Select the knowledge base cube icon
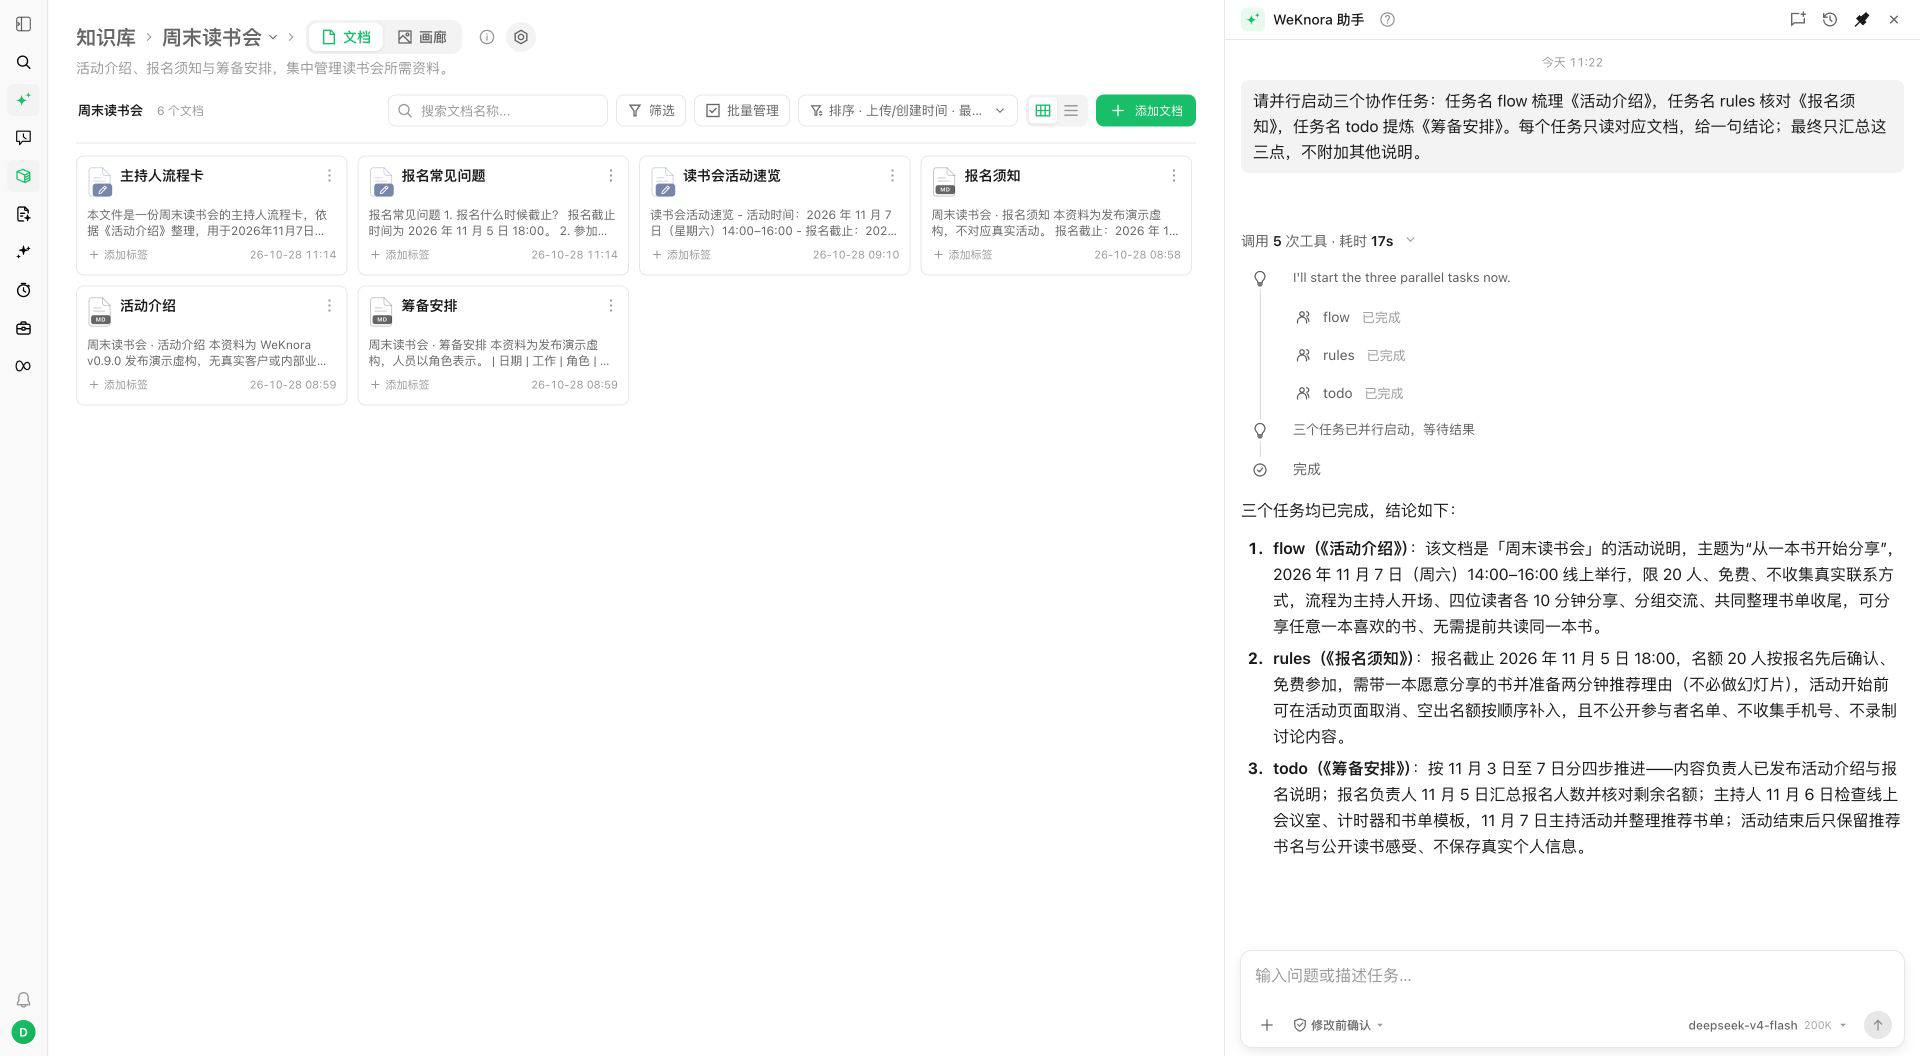The image size is (1920, 1056). (24, 176)
